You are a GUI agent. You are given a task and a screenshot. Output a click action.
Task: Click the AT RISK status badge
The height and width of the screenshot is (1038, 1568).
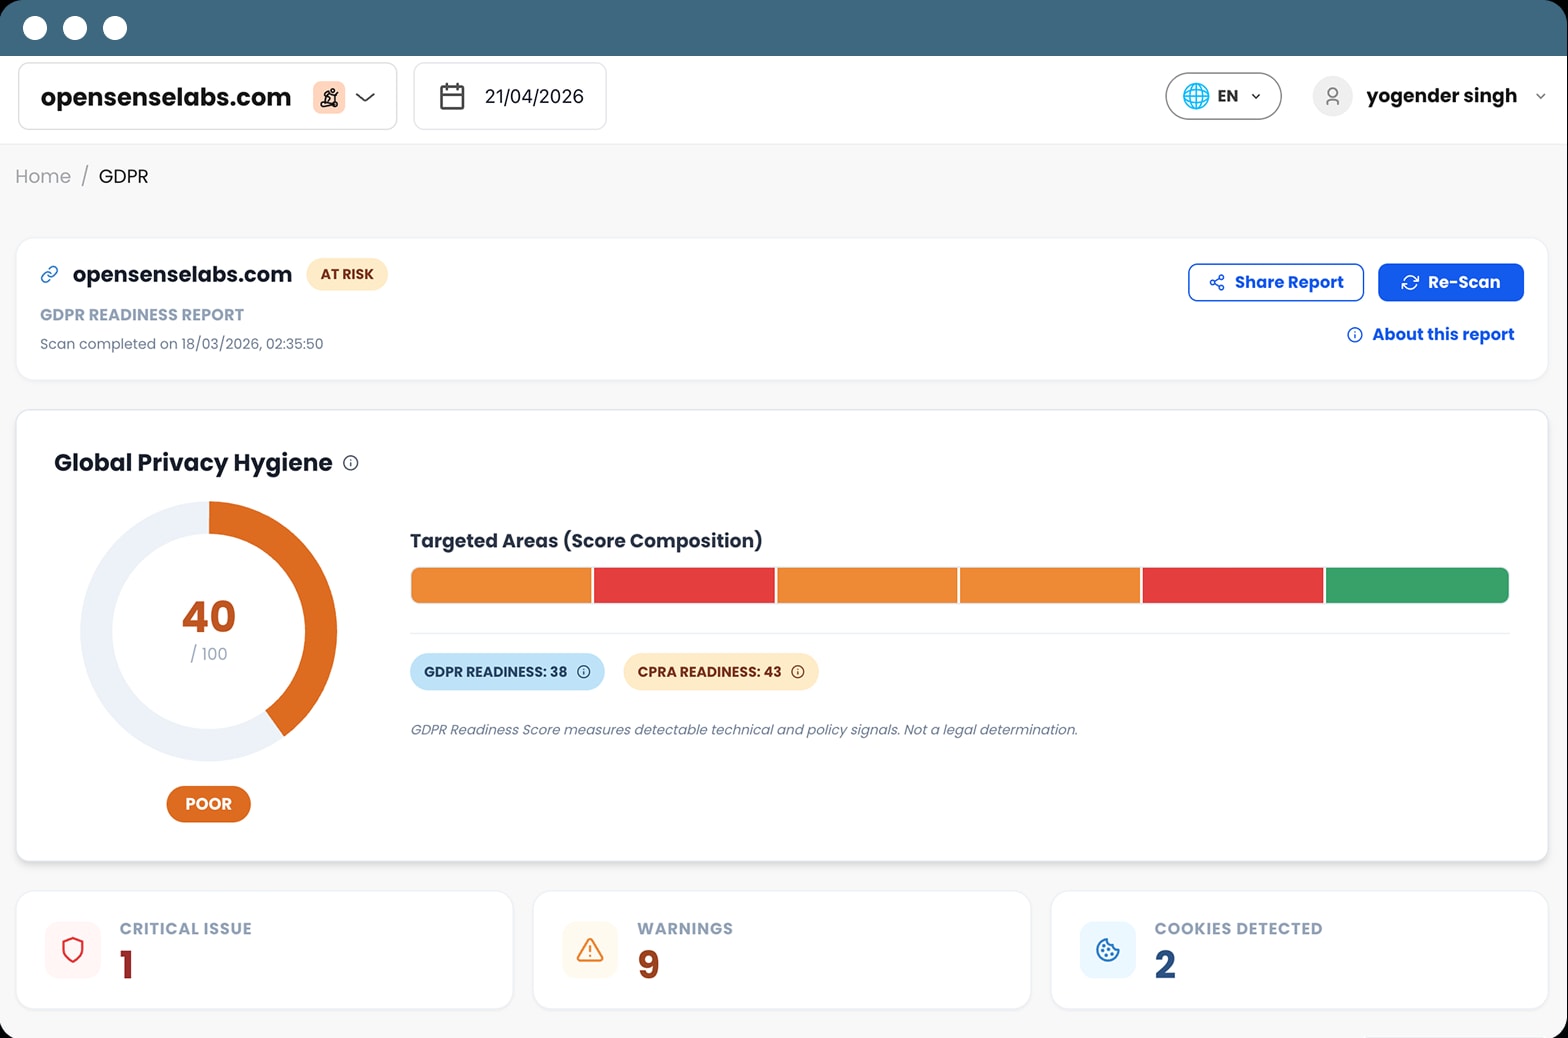(347, 274)
